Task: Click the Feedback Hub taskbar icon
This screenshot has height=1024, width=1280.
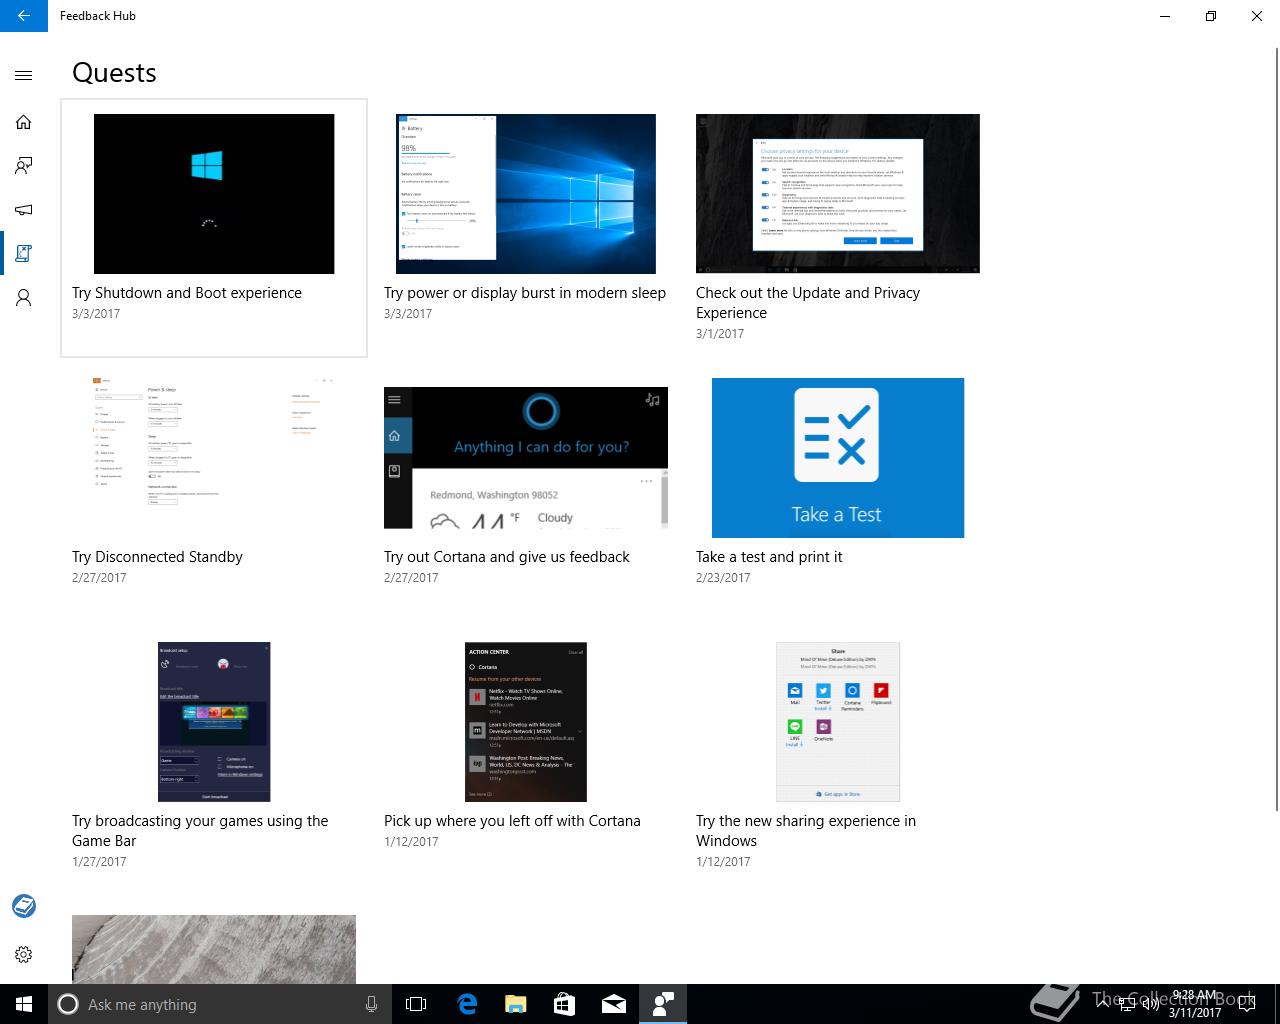Action: coord(663,1004)
